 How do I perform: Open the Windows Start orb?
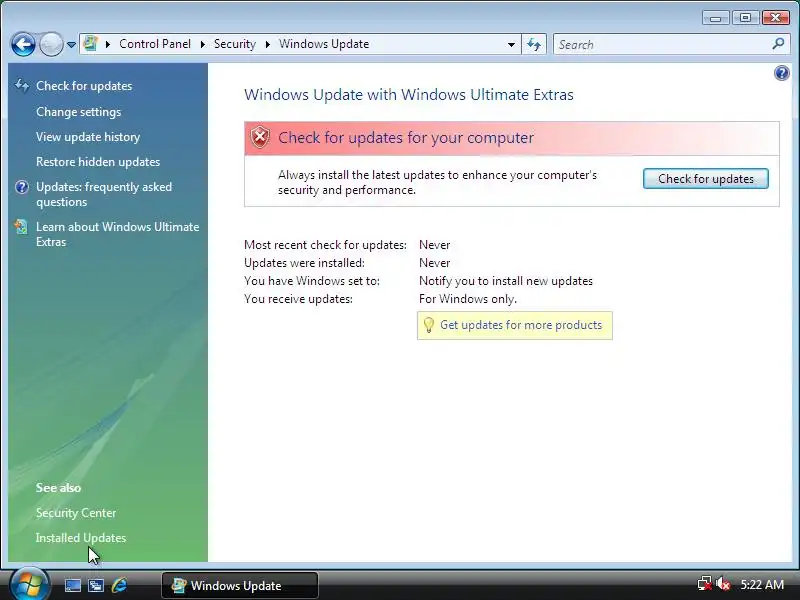[x=30, y=584]
